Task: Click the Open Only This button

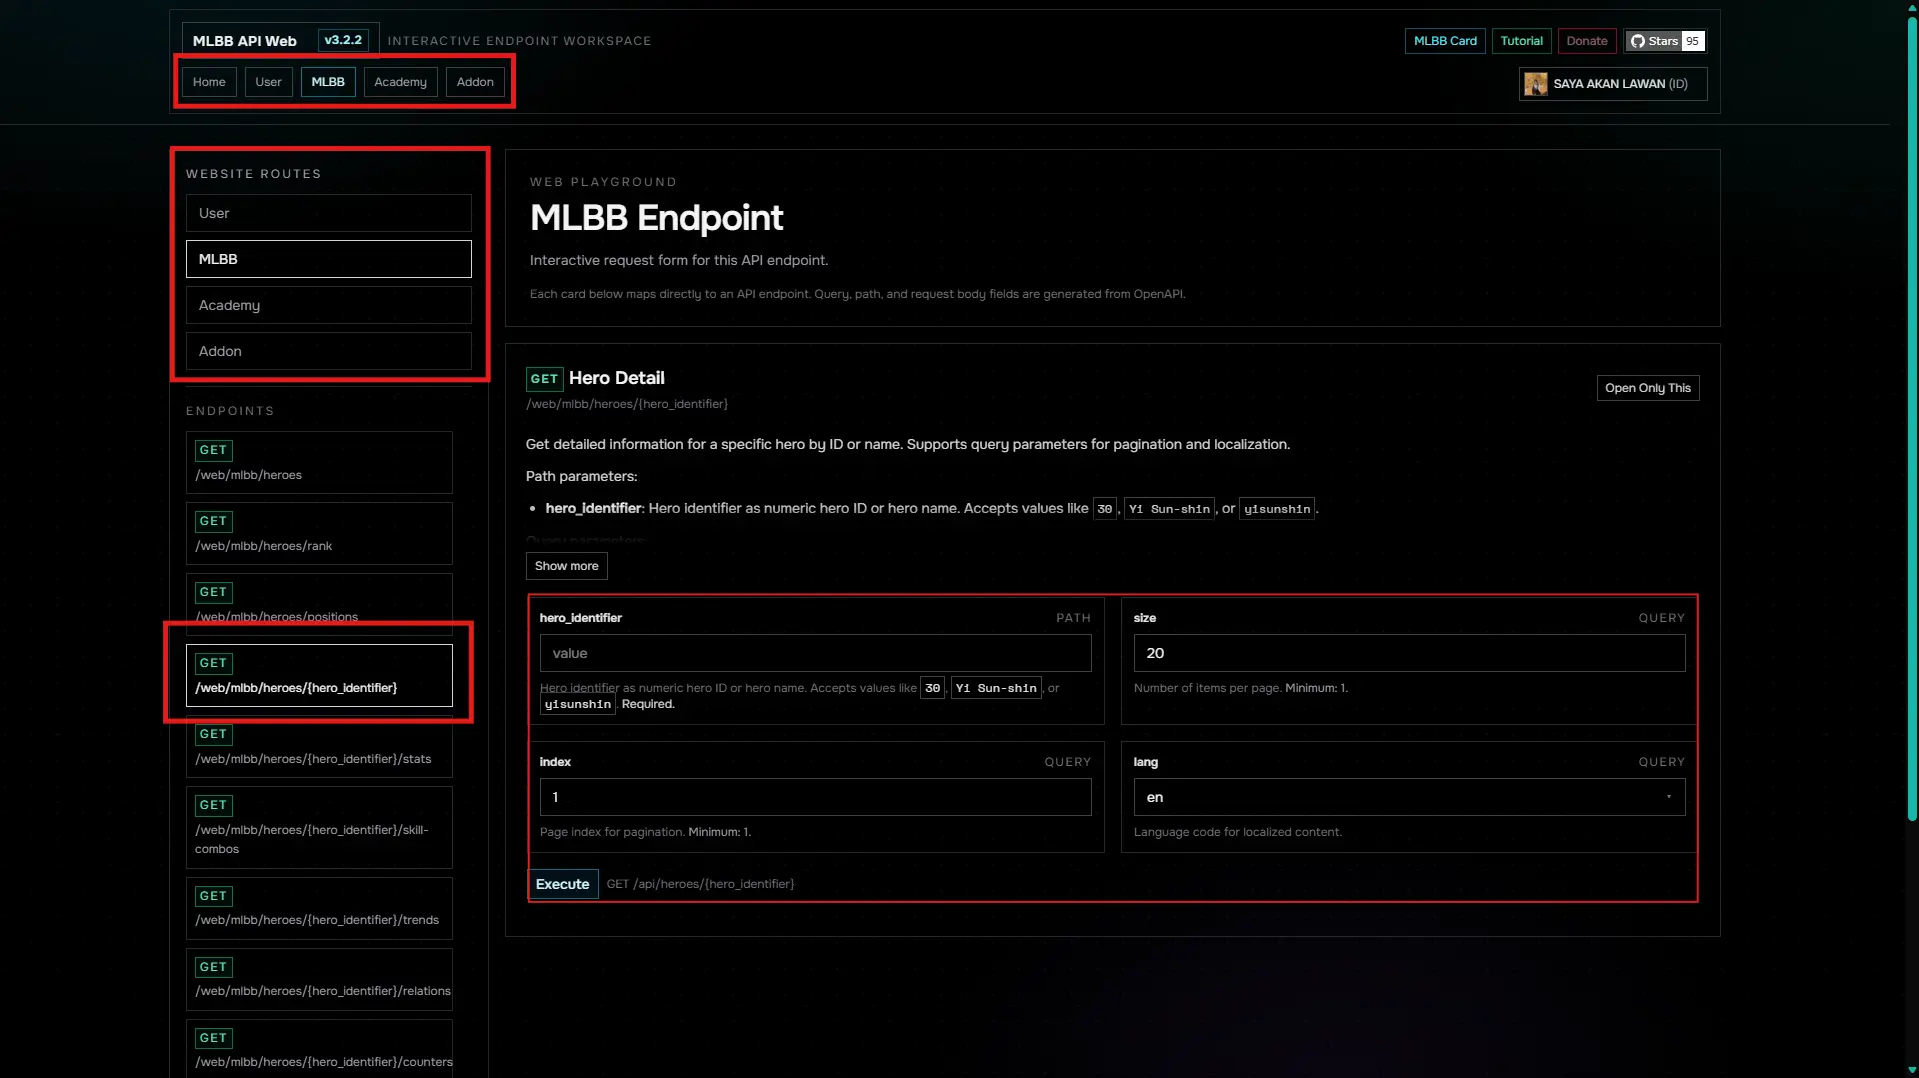Action: pos(1647,388)
